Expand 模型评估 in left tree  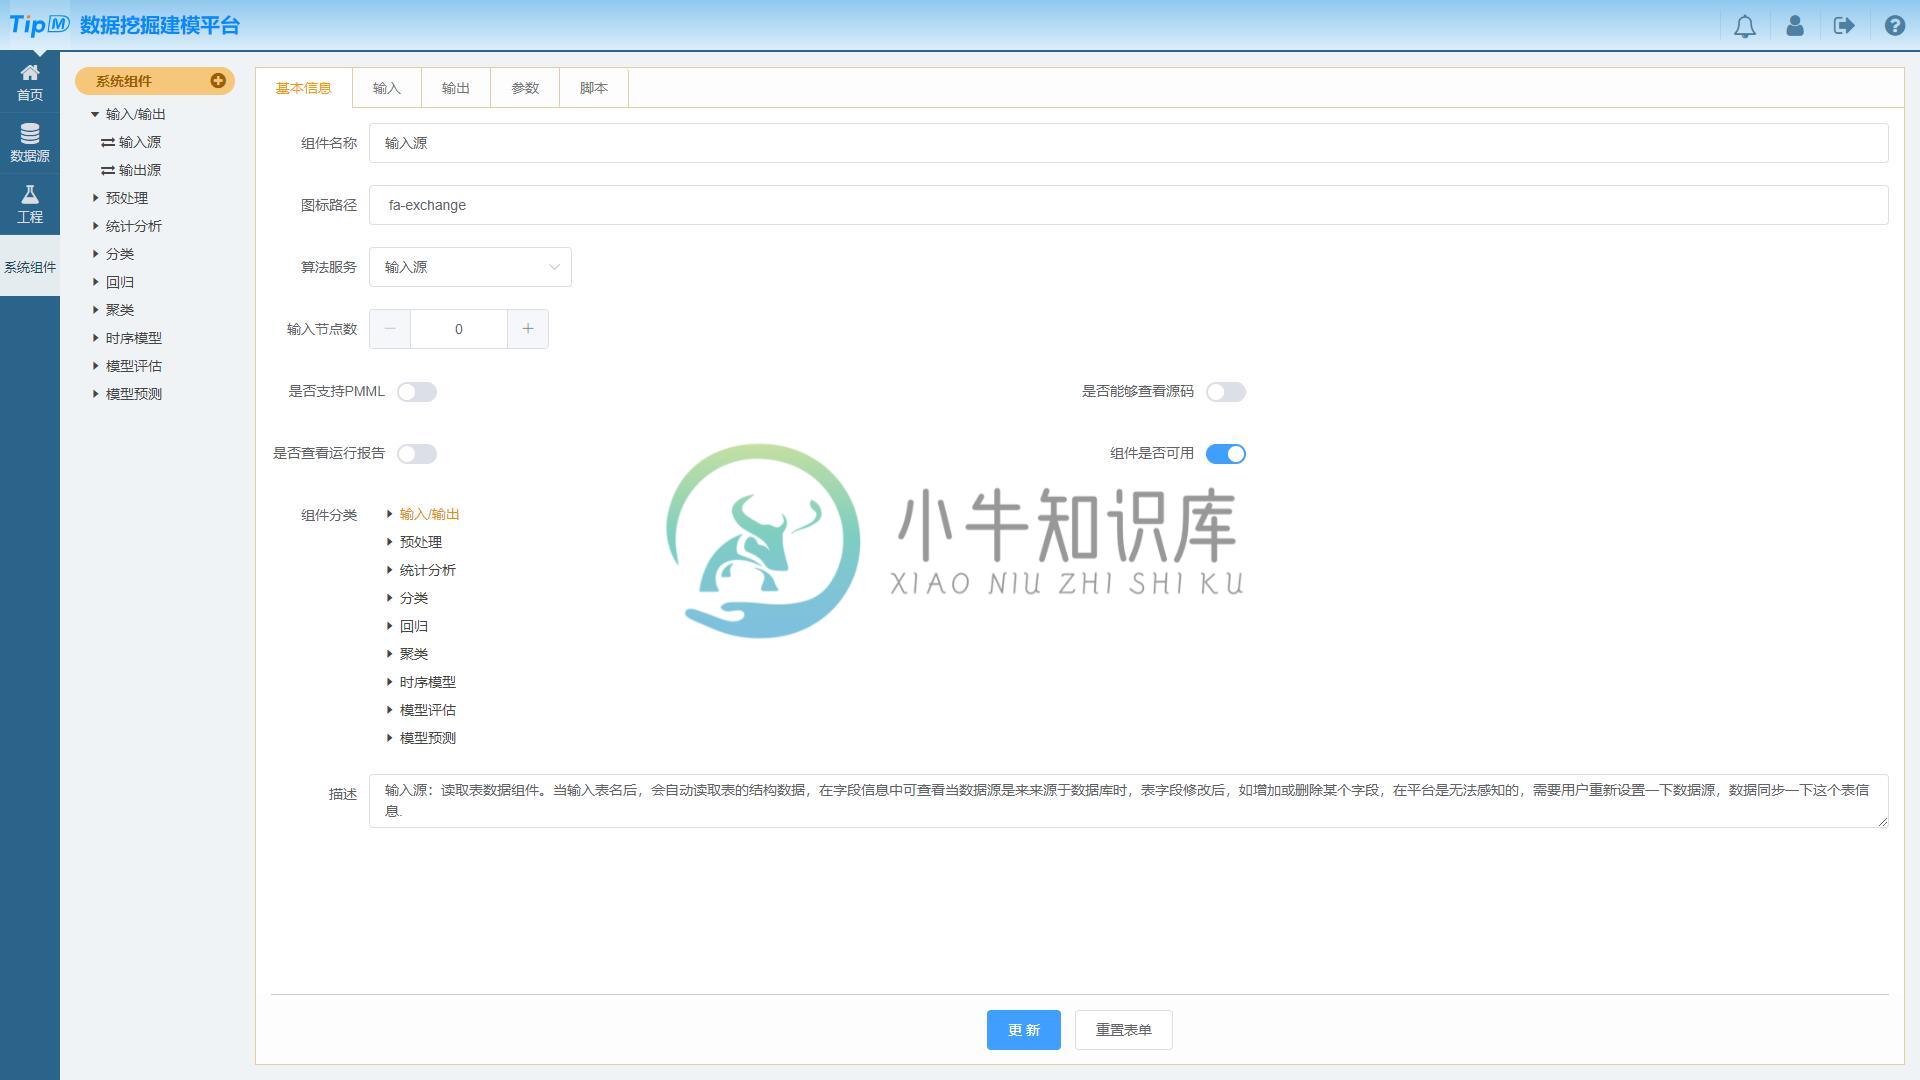point(96,366)
